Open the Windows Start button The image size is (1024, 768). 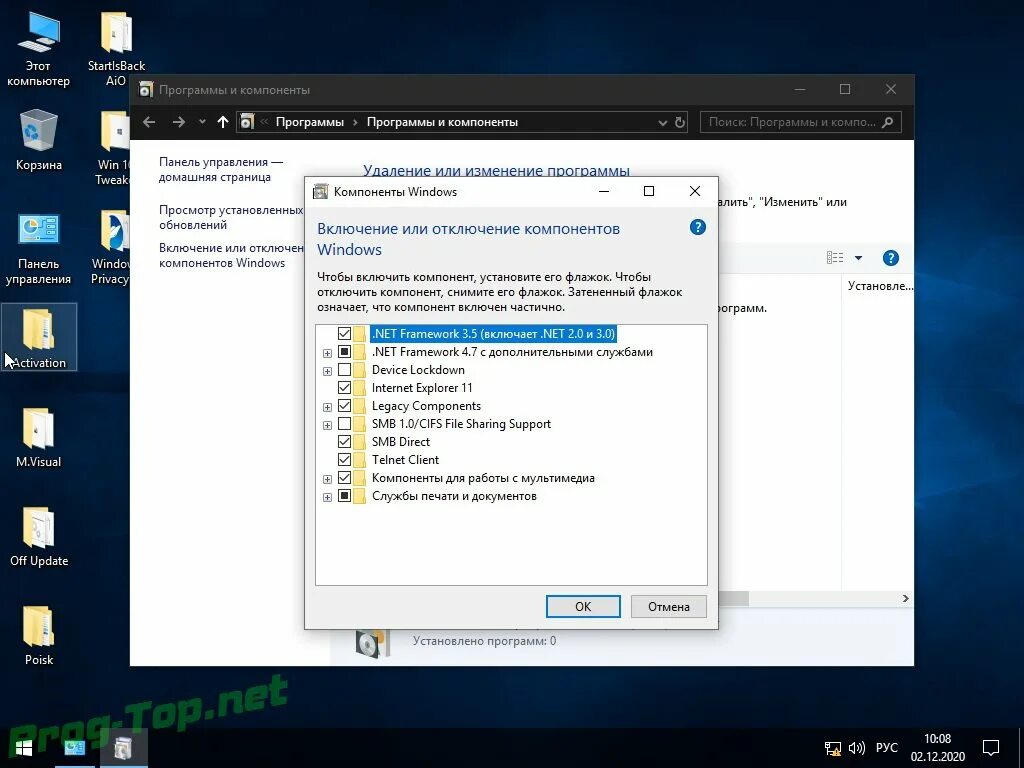click(24, 748)
